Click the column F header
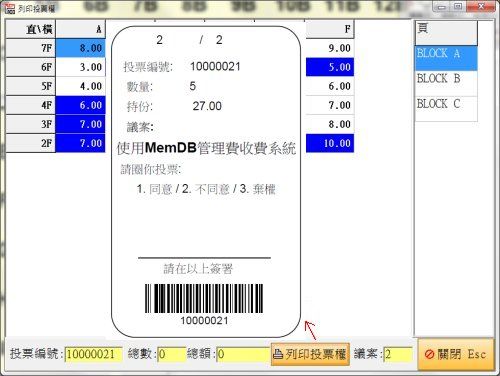The height and width of the screenshot is (376, 500). (x=330, y=29)
